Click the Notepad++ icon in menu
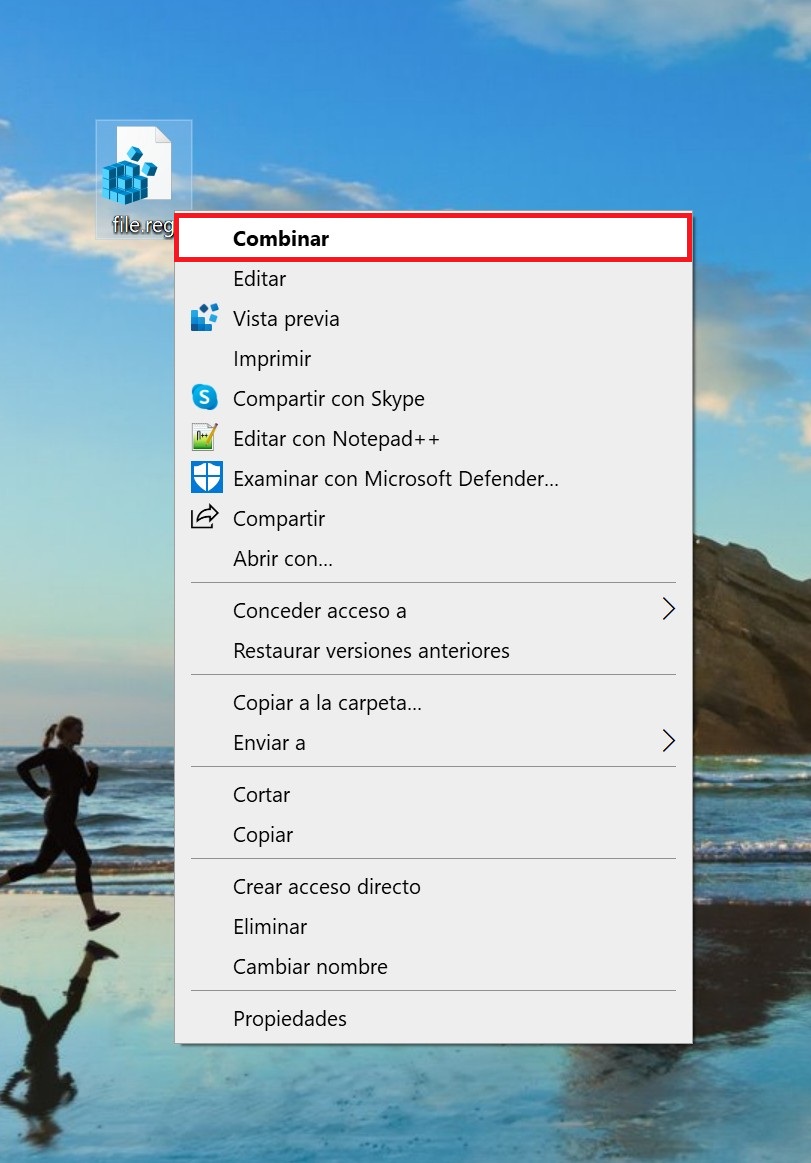 [205, 438]
